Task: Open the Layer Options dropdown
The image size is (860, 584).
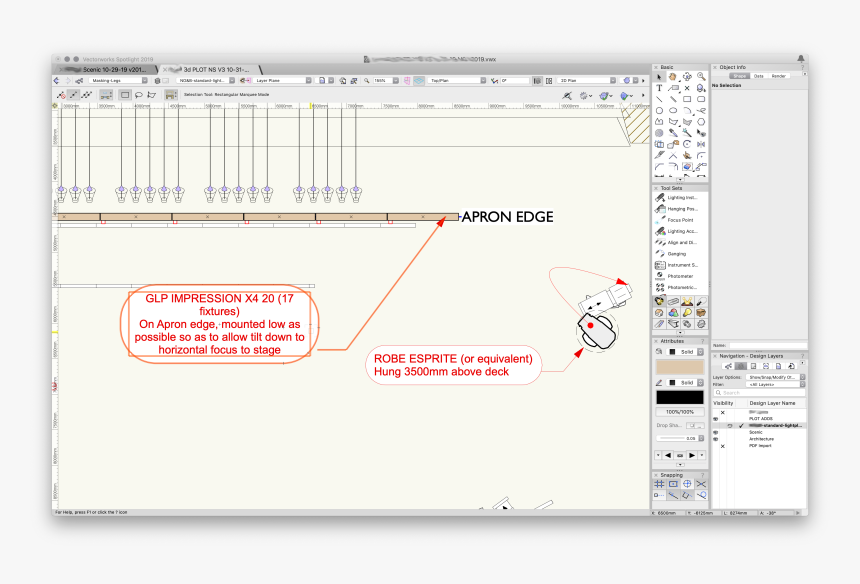Action: 774,377
